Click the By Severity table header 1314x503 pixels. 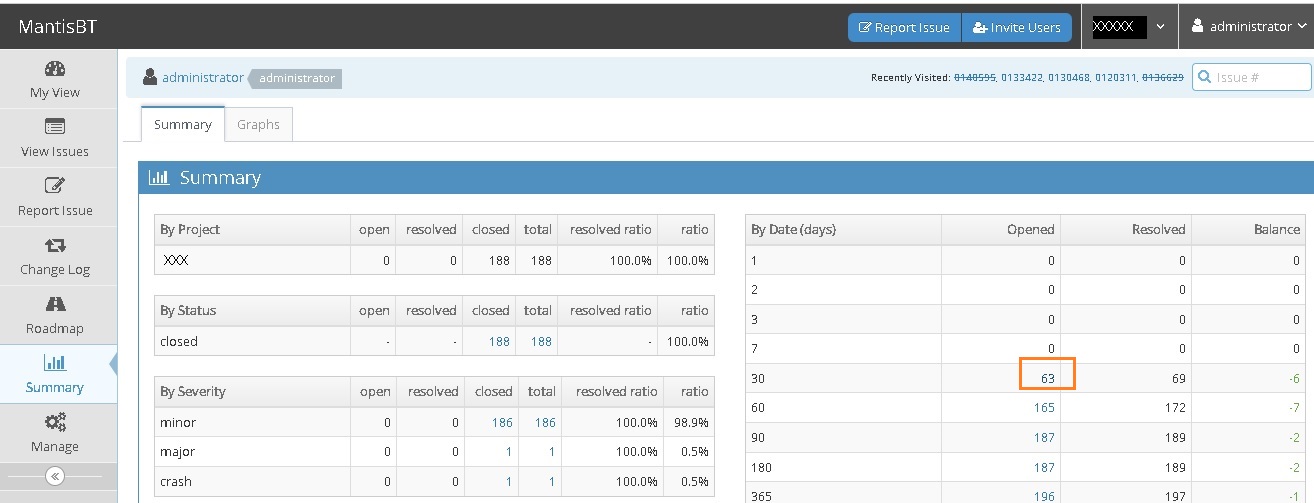(x=193, y=391)
